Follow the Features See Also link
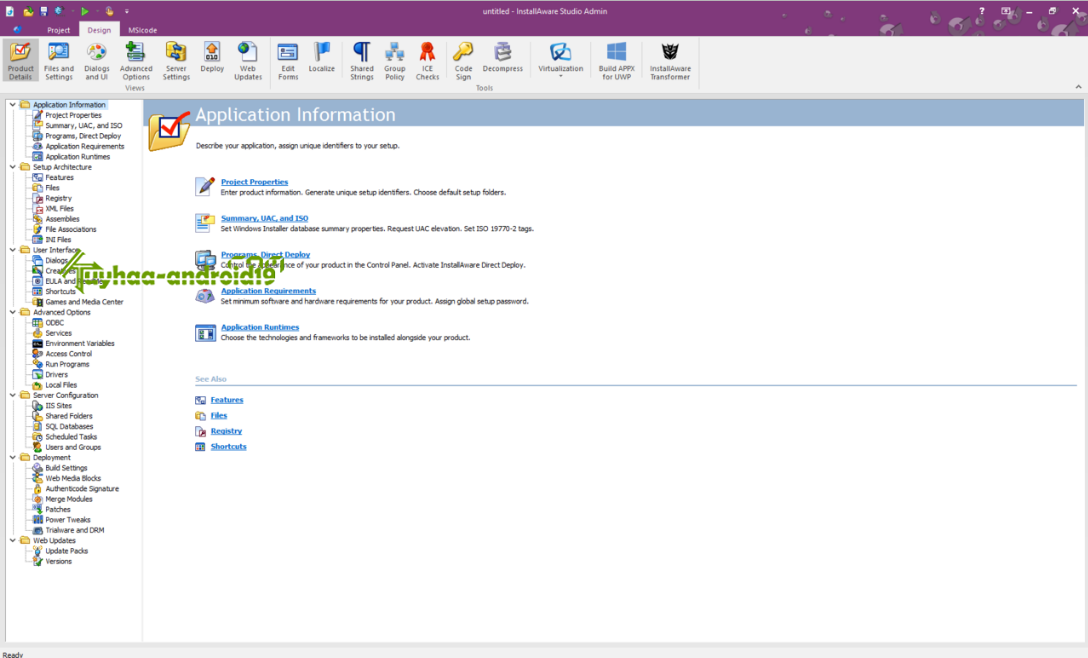 [x=227, y=400]
